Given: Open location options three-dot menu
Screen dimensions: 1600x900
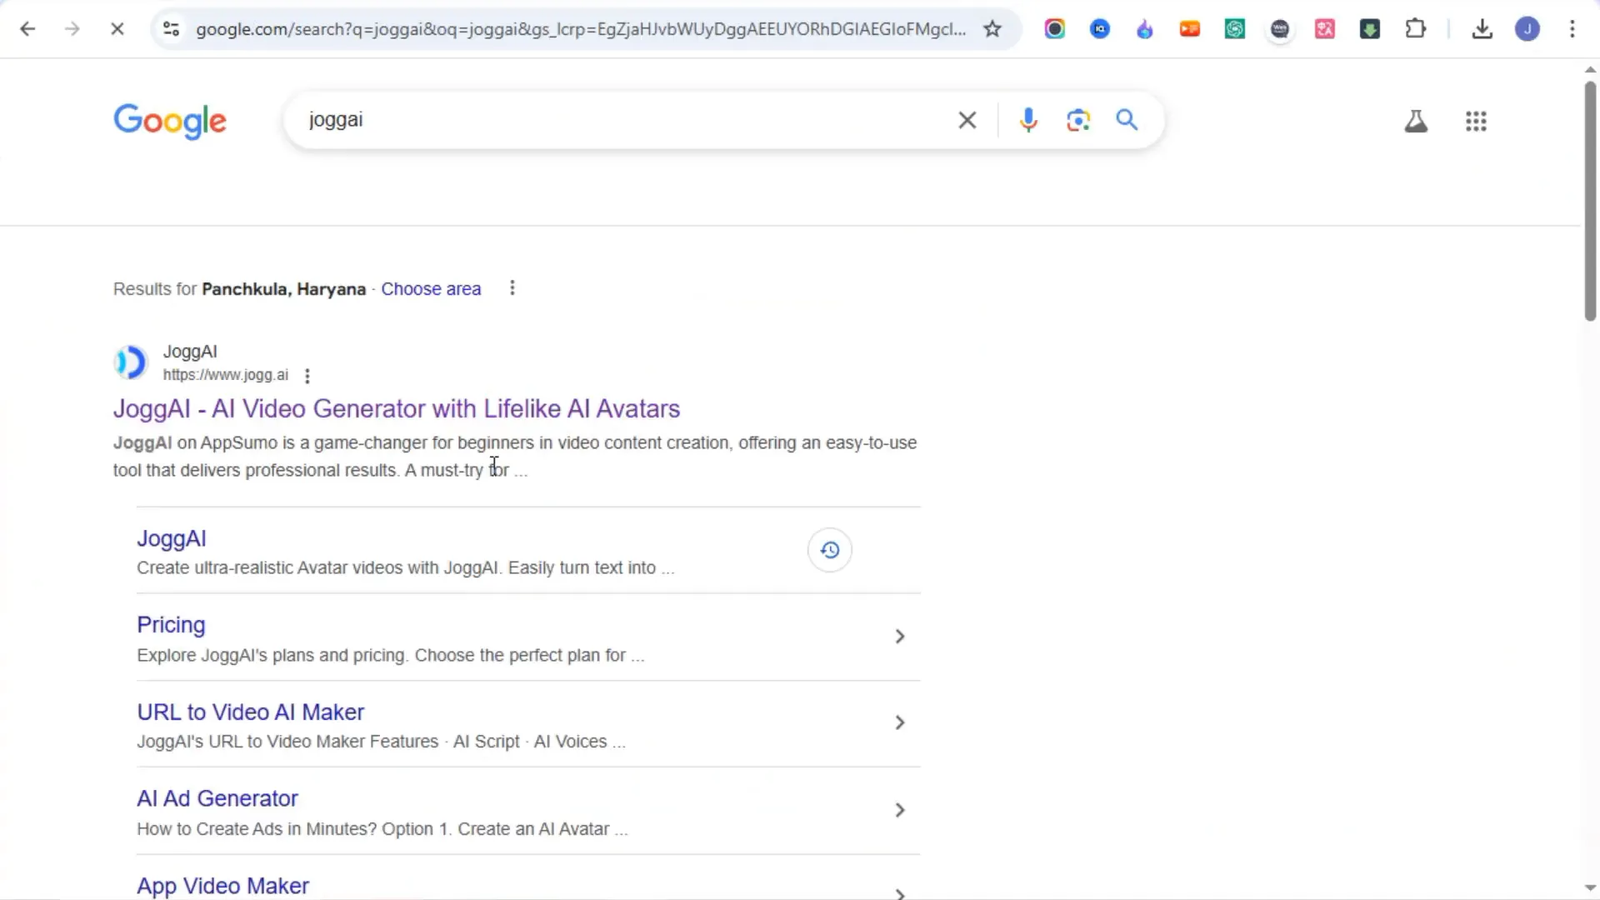Looking at the screenshot, I should (512, 288).
